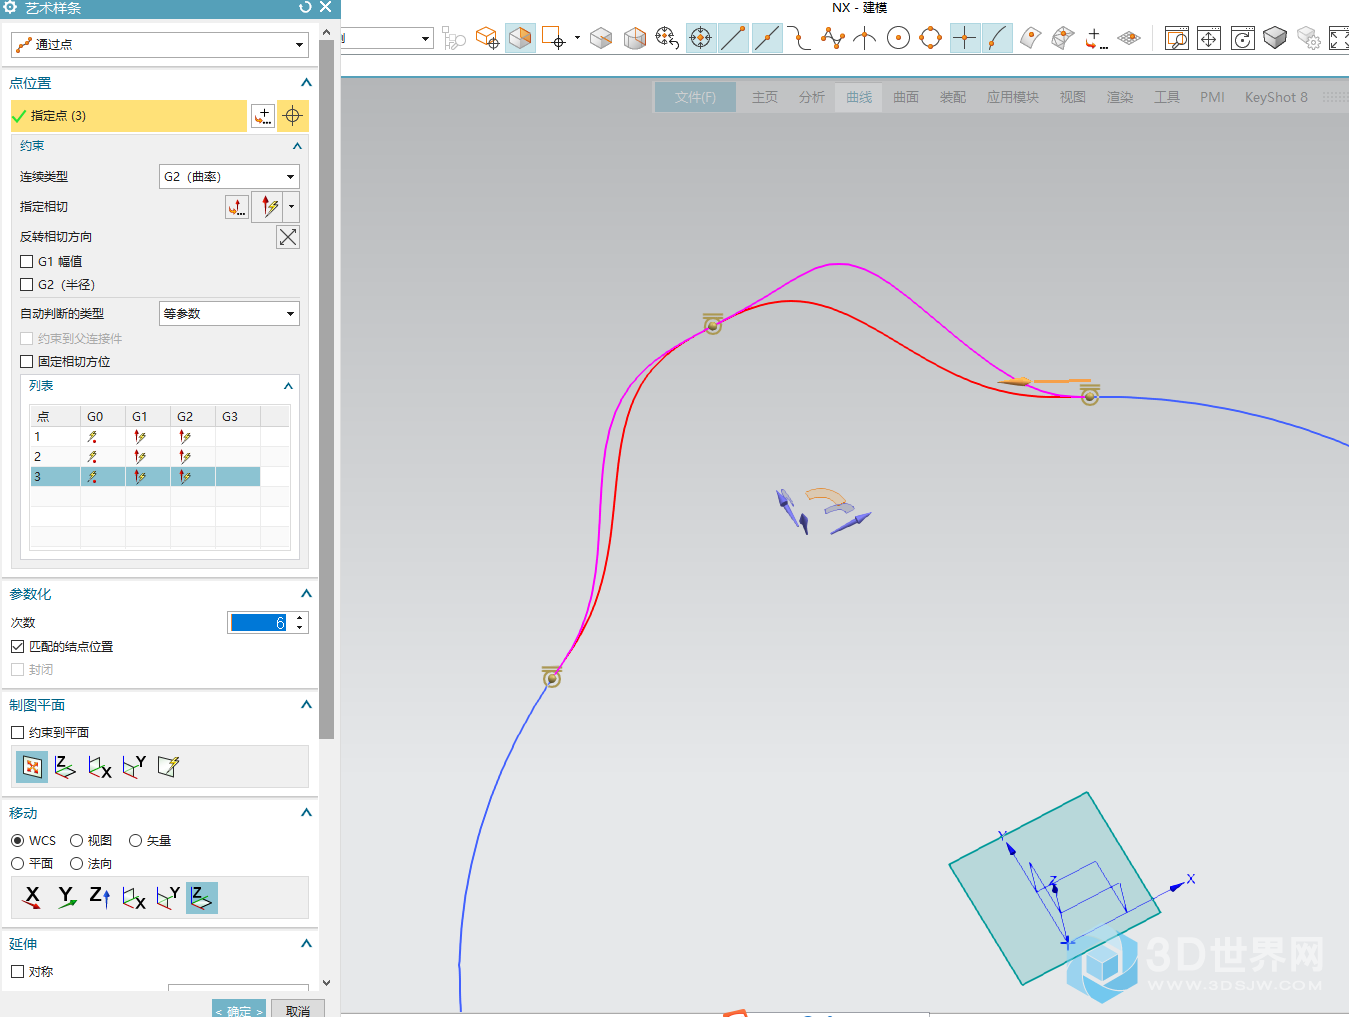Screen dimensions: 1349x1017
Task: Click the shaded solid cube render icon
Action: click(1275, 38)
